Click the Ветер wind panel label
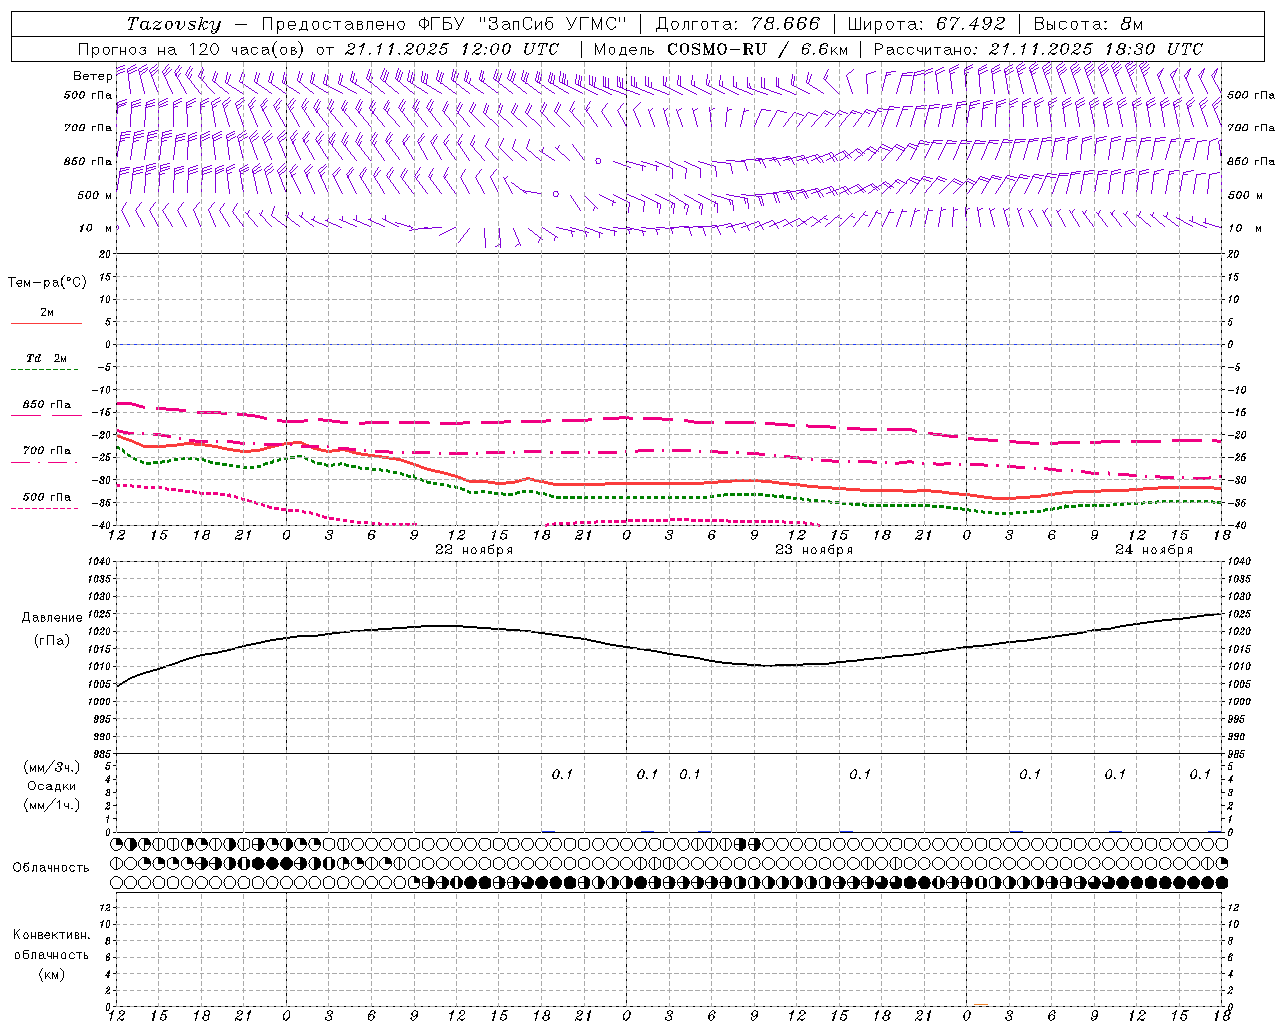 [x=92, y=76]
